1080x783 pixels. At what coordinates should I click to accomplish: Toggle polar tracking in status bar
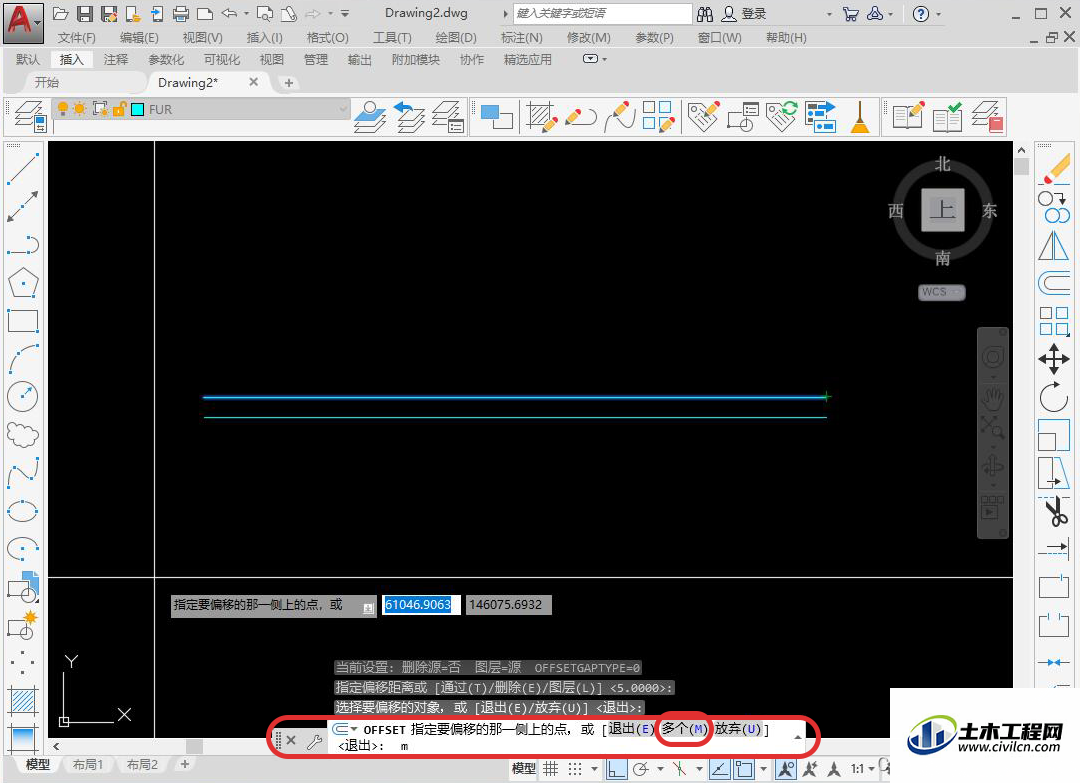point(641,769)
